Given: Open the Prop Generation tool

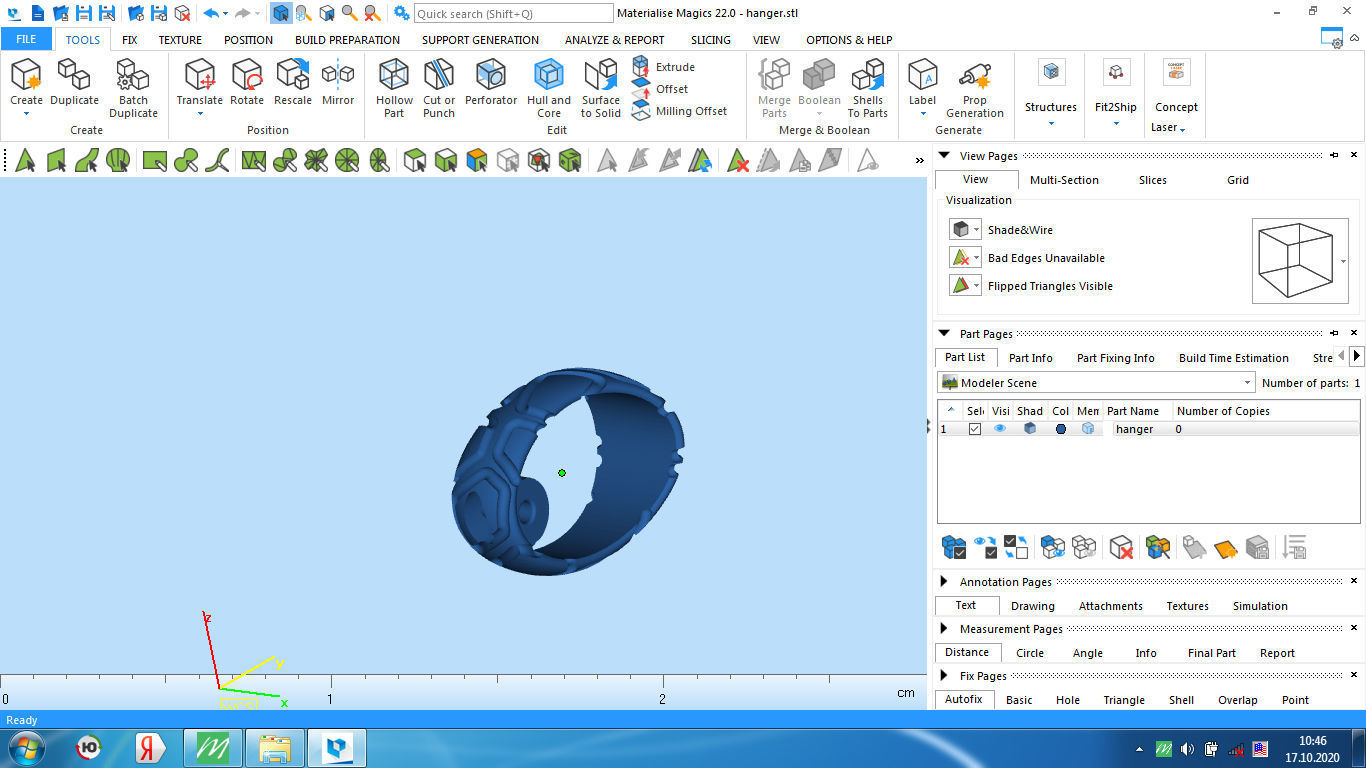Looking at the screenshot, I should 975,88.
